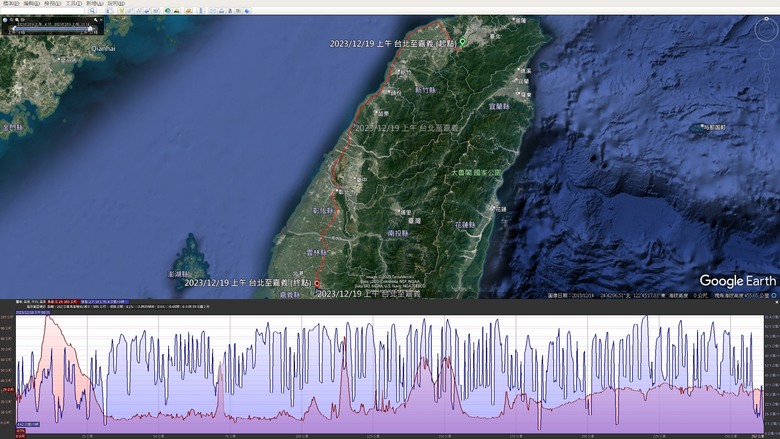The width and height of the screenshot is (780, 439).
Task: Click the right time slider thumb
Action: pos(90,29)
